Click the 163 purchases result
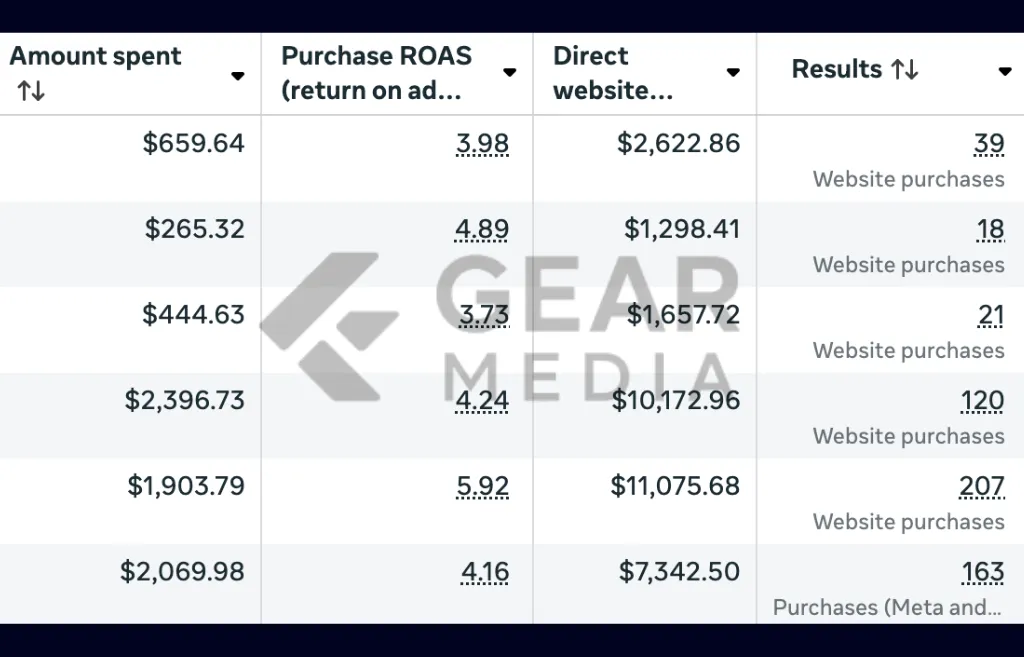The height and width of the screenshot is (657, 1024). coord(983,571)
